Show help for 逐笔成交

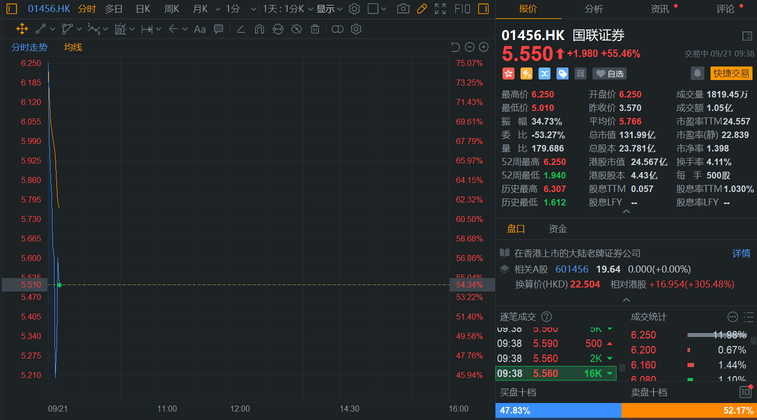(547, 317)
